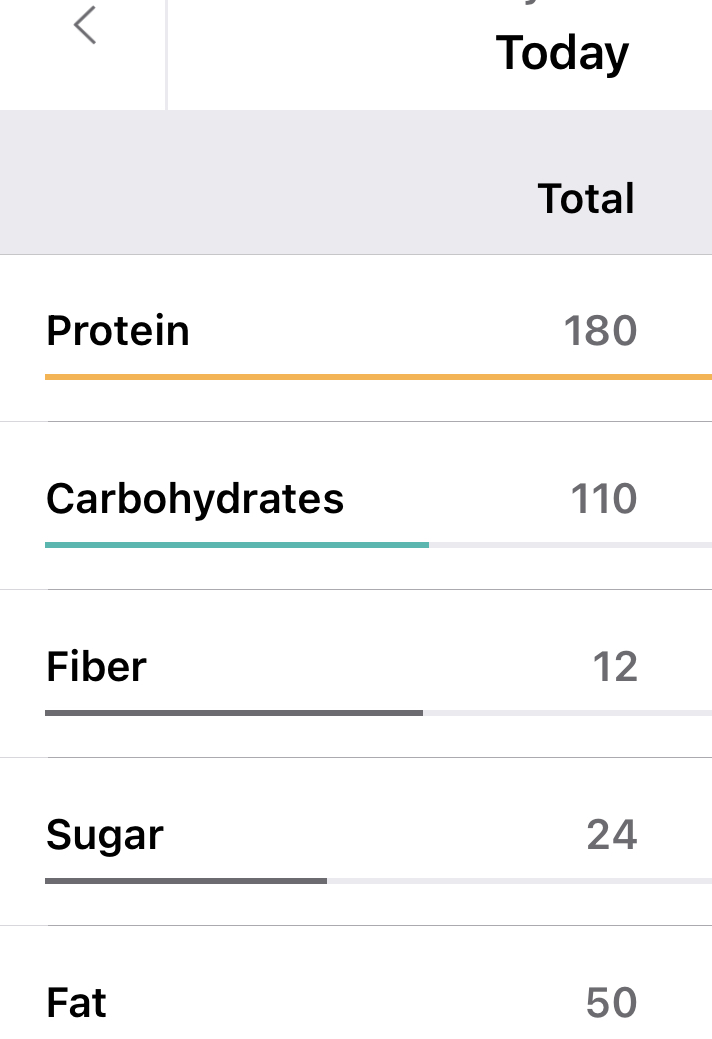The image size is (712, 1039).
Task: Select the Fiber nutrient label
Action: 96,666
